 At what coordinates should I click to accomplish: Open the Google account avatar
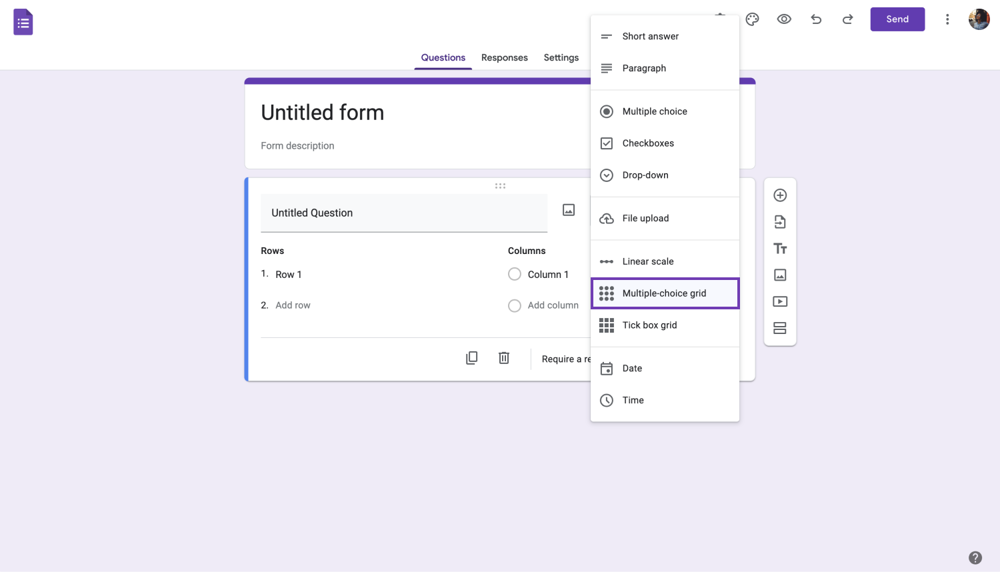click(979, 19)
